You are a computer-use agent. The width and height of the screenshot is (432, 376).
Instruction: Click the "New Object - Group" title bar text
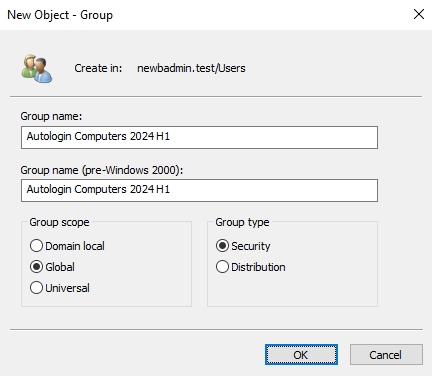[x=60, y=15]
